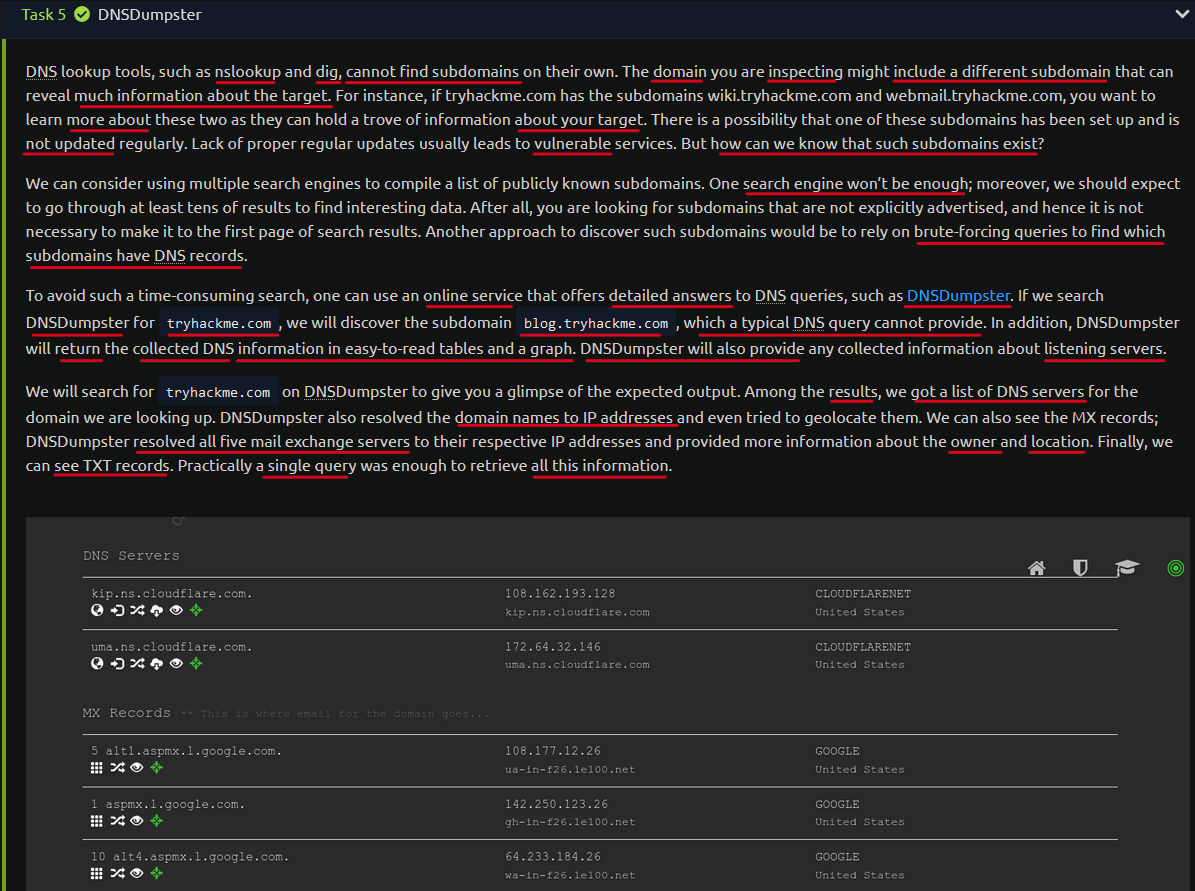This screenshot has width=1195, height=891.
Task: Click the shuffle icon under kip.ns.cloudflare.com
Action: click(136, 610)
